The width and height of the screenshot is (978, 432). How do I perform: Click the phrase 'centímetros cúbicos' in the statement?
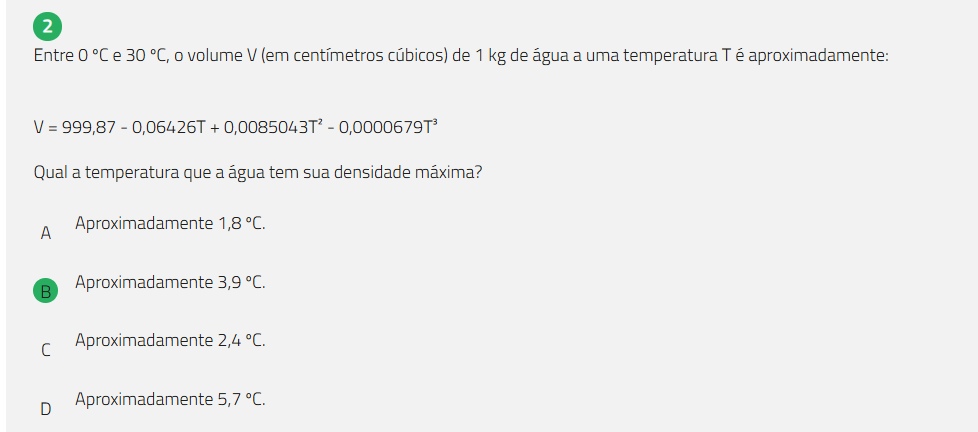pos(361,56)
